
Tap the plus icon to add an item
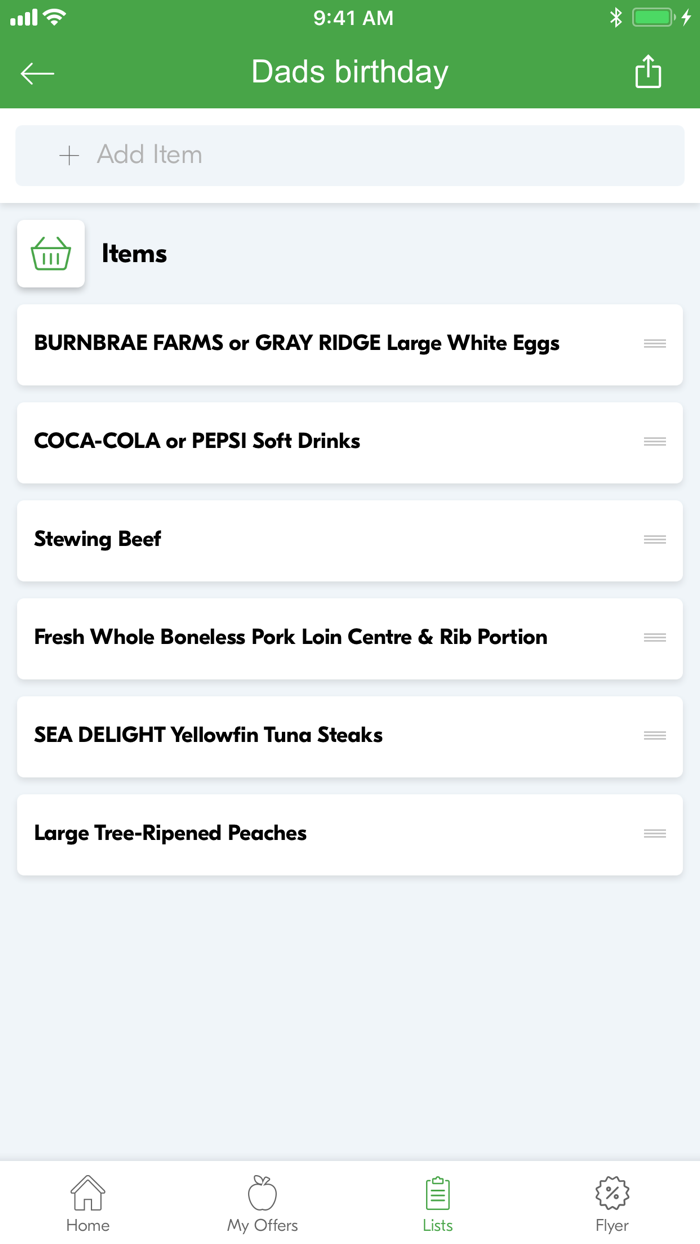pos(68,155)
